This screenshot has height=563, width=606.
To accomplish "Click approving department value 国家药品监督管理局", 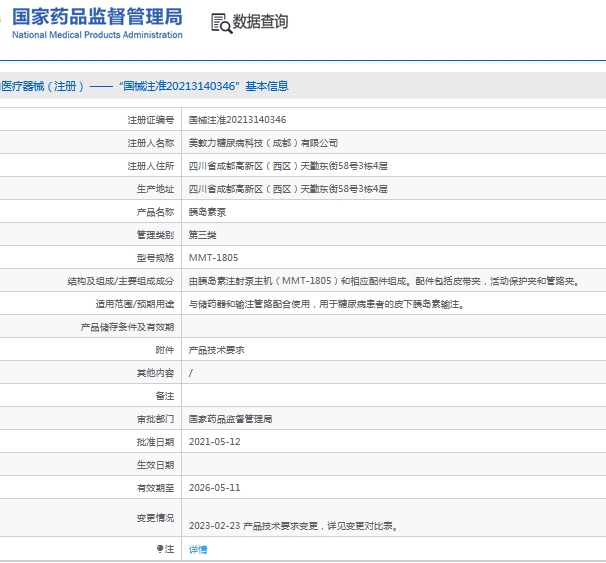I will point(230,419).
